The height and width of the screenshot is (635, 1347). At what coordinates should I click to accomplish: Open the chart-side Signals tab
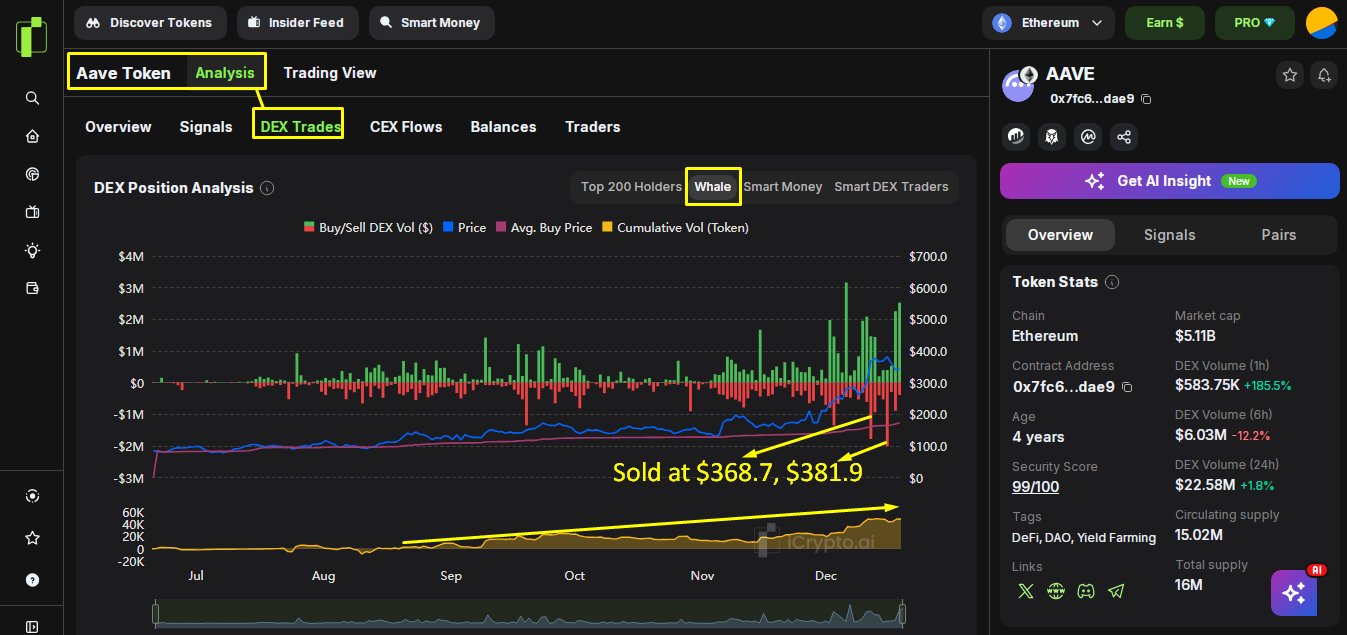point(206,127)
